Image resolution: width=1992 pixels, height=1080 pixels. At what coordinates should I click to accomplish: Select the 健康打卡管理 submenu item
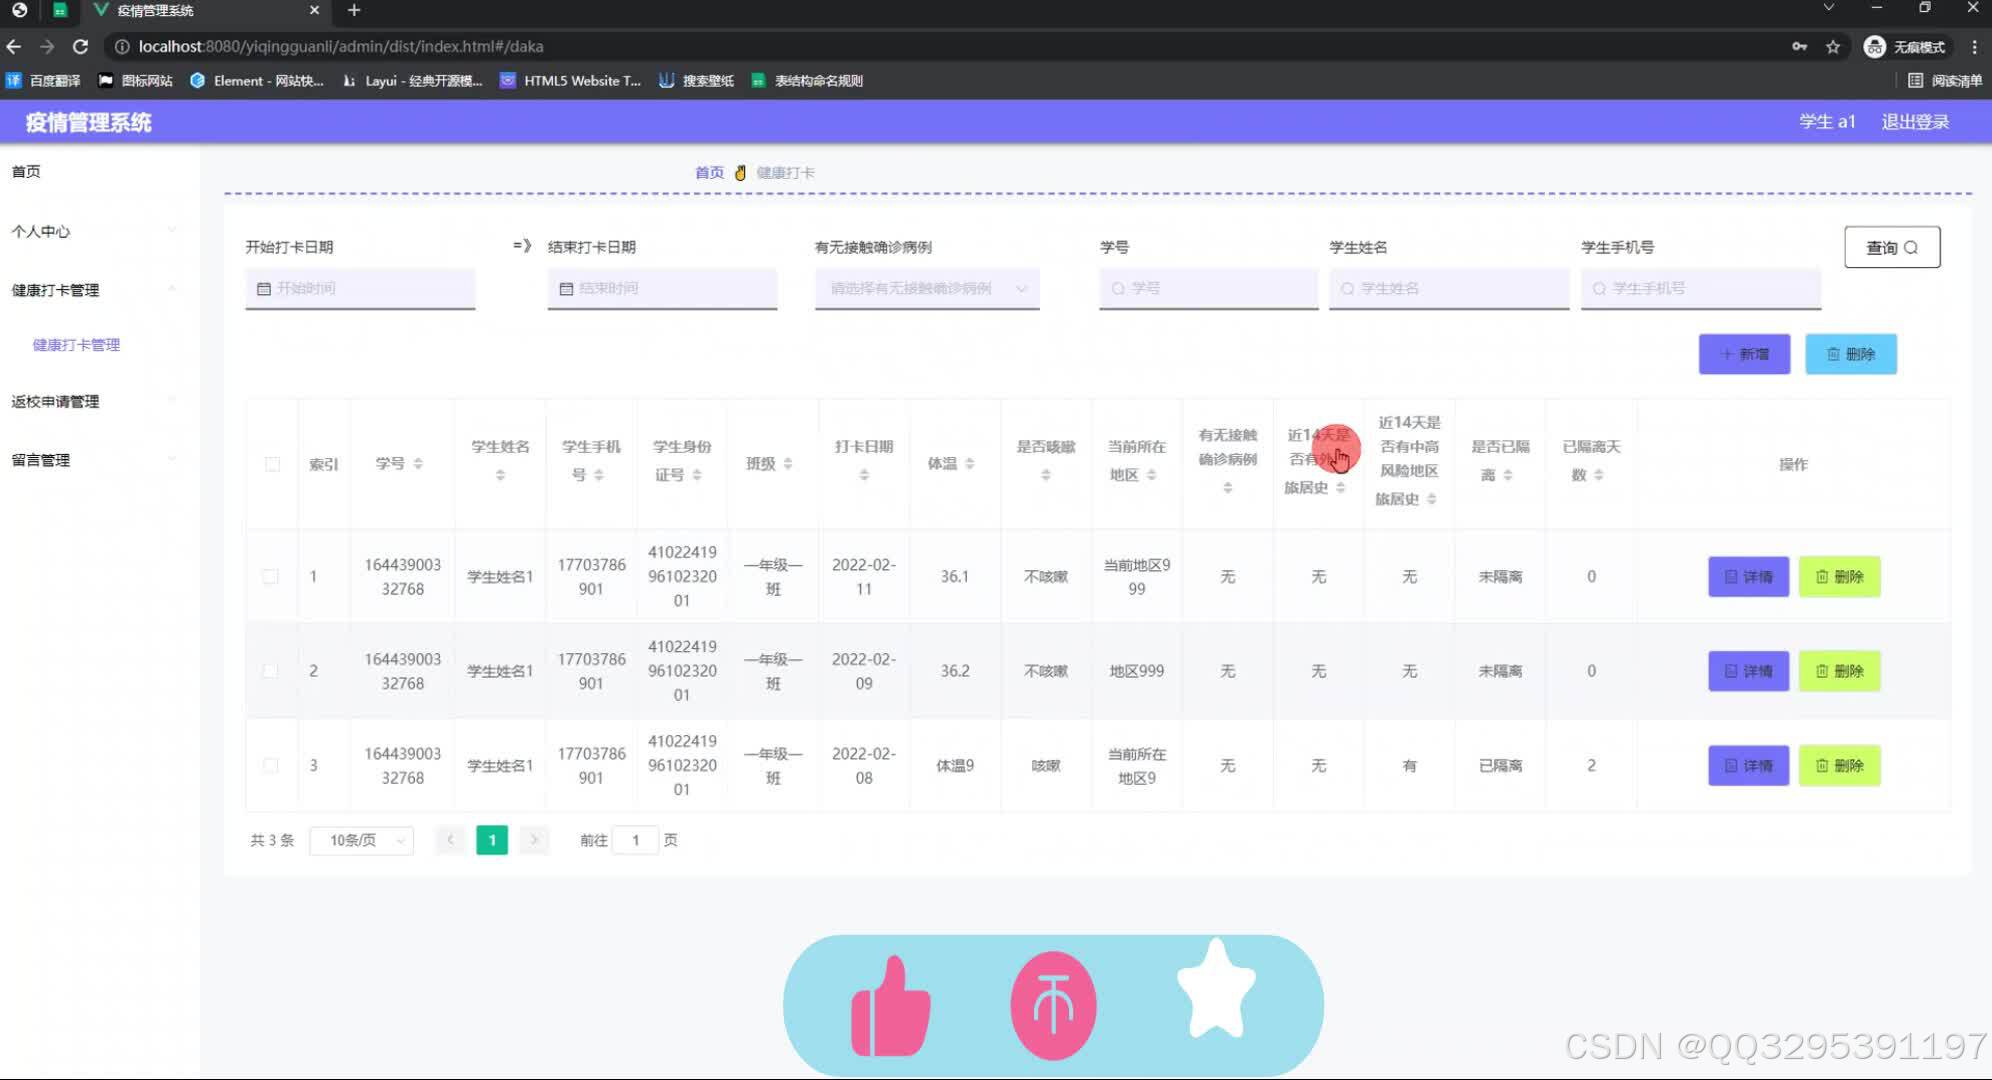pyautogui.click(x=76, y=345)
